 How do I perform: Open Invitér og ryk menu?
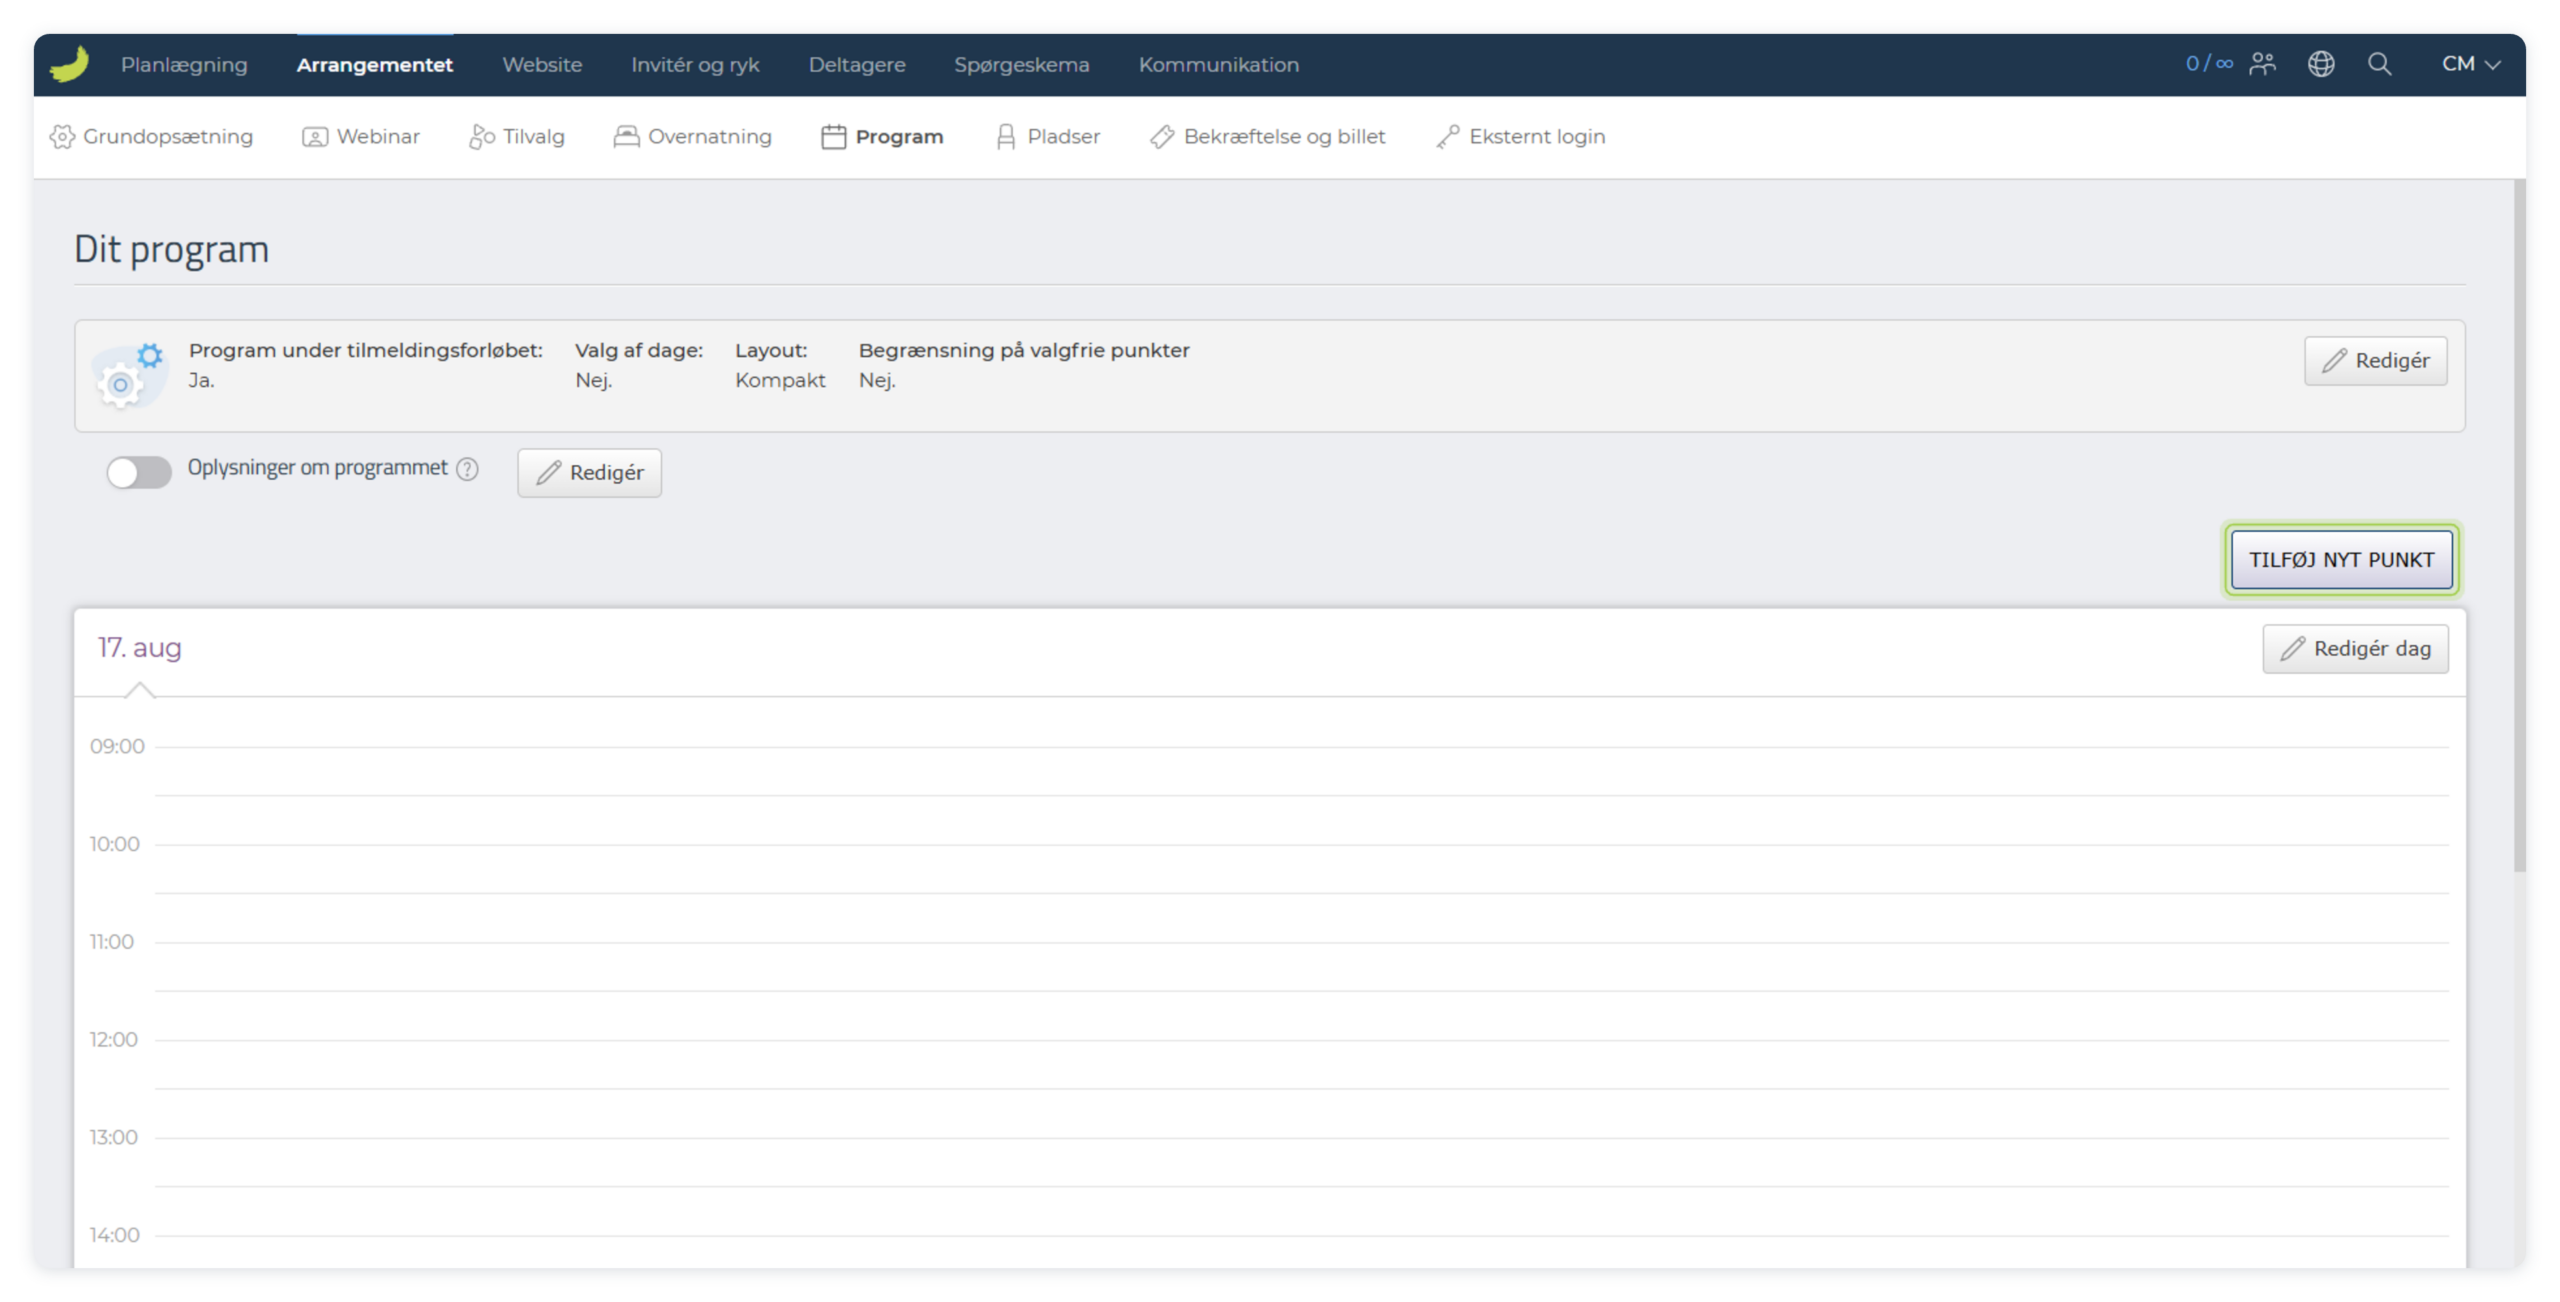[x=695, y=64]
